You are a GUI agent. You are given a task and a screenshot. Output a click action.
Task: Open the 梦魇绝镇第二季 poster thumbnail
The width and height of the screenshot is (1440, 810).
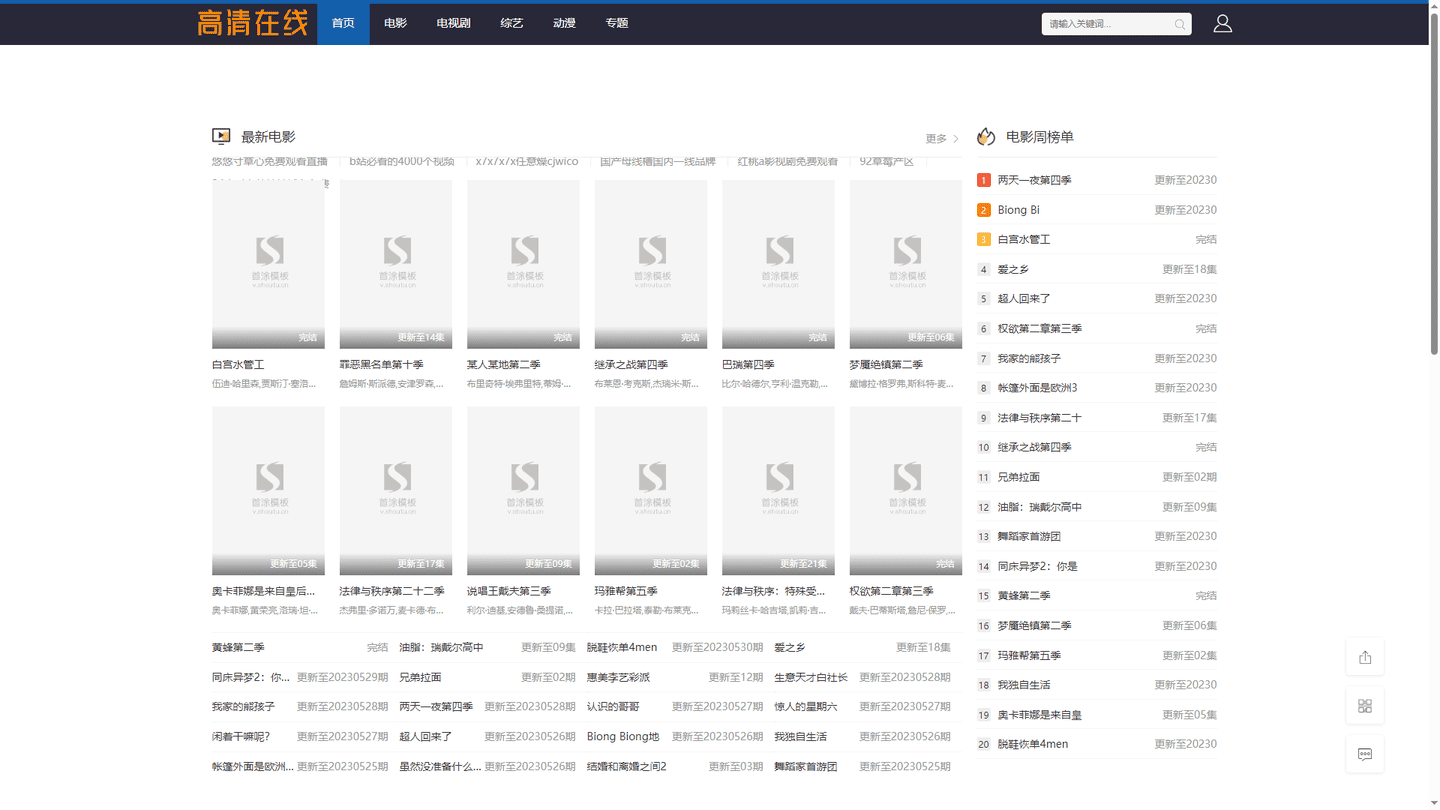[905, 264]
